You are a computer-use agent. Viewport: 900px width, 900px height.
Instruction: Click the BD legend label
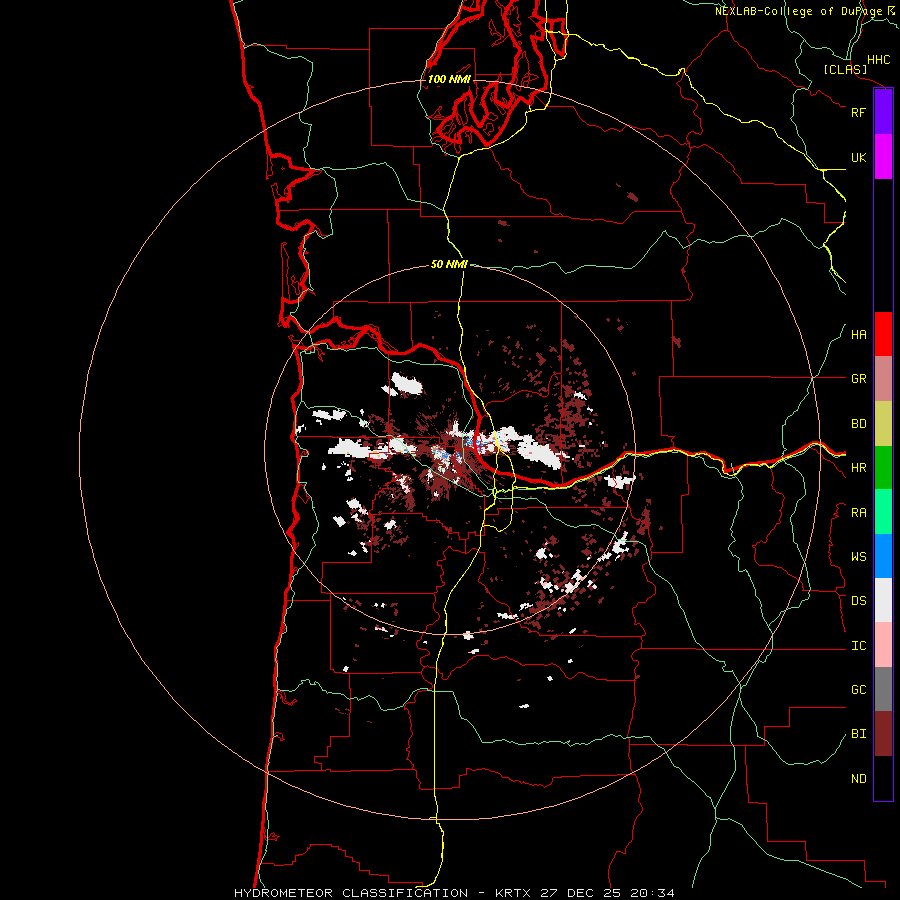858,424
